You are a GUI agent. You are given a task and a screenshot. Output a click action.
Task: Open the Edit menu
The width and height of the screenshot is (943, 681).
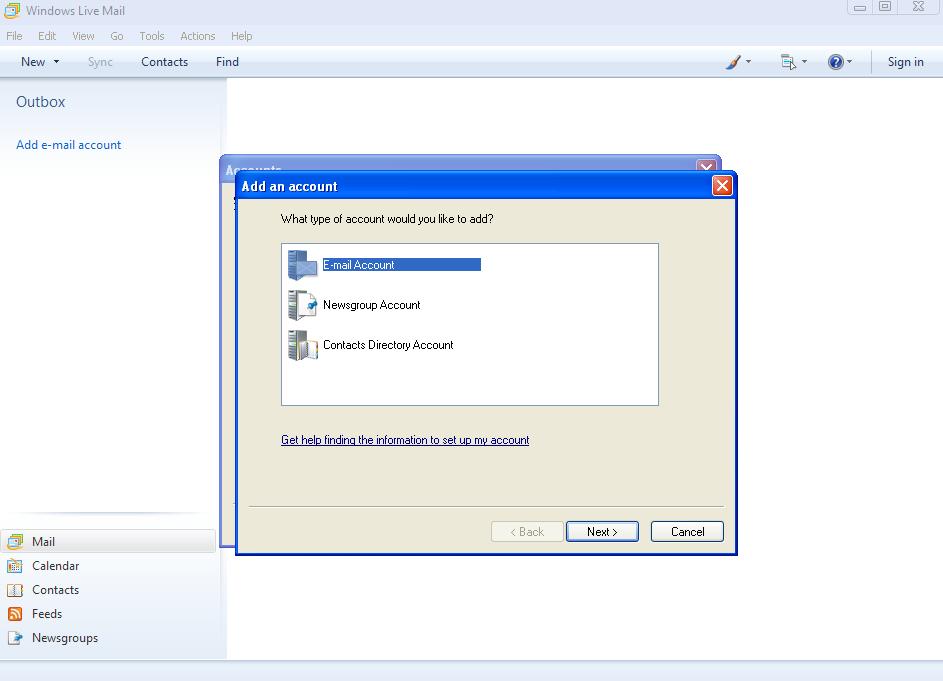pyautogui.click(x=47, y=36)
